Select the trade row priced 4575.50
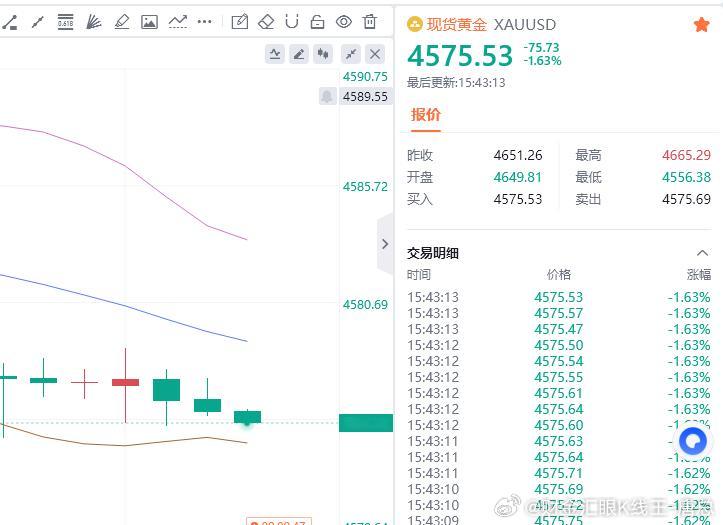Image resolution: width=723 pixels, height=525 pixels. coord(559,345)
